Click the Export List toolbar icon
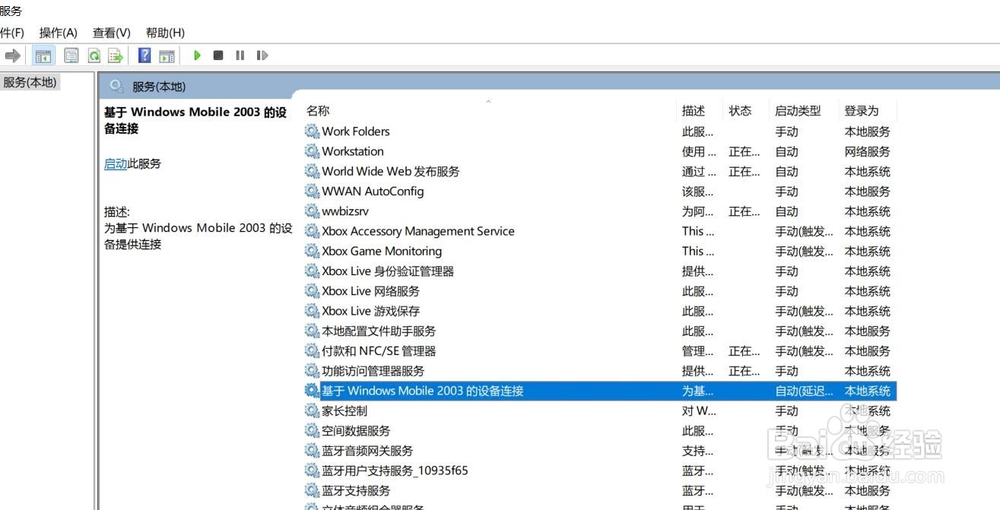Image resolution: width=1000 pixels, height=510 pixels. (115, 55)
